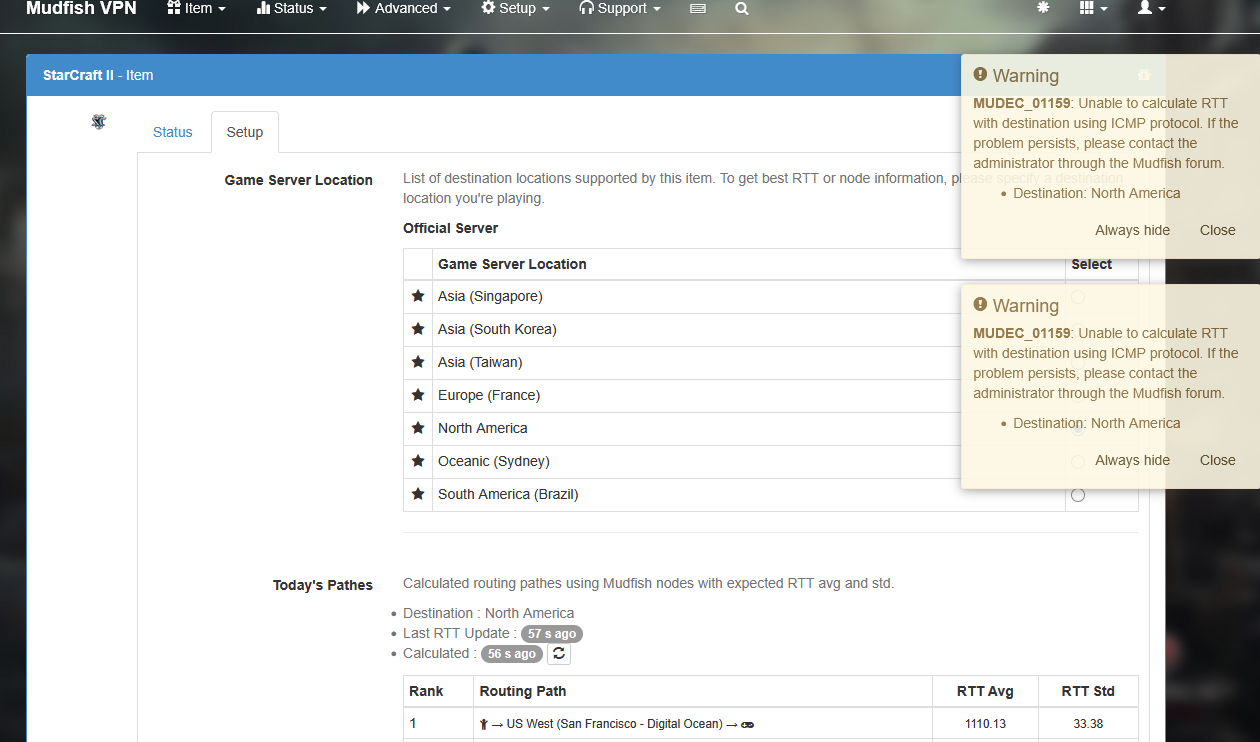Click the North America row in the server table
The width and height of the screenshot is (1260, 742).
click(770, 428)
